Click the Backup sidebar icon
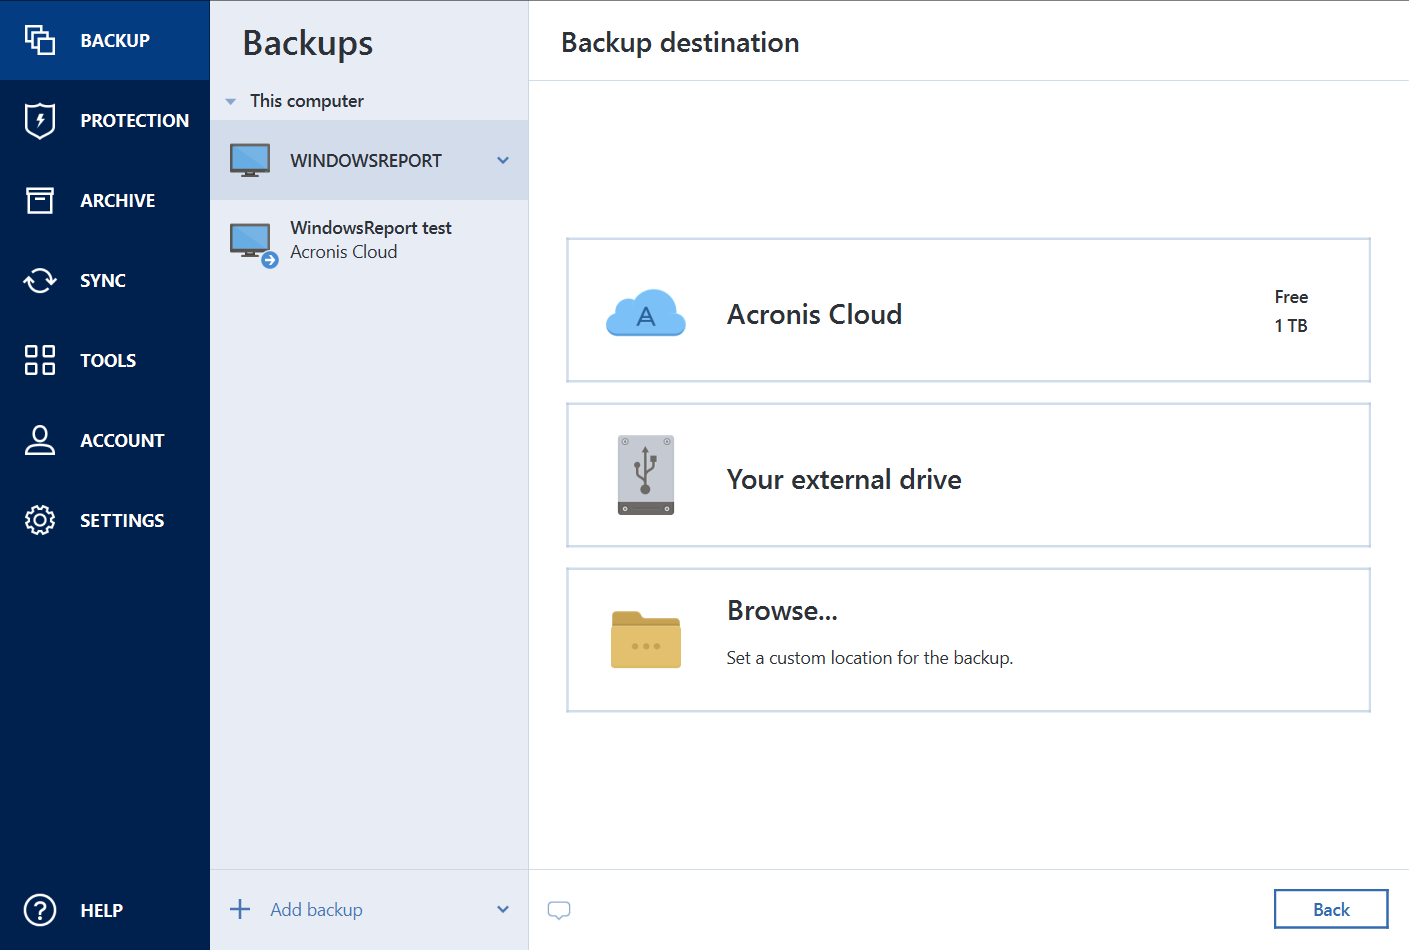1409x950 pixels. [40, 40]
